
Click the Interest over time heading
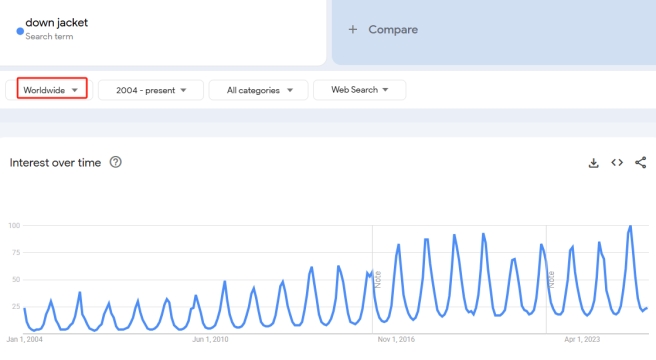click(x=55, y=162)
